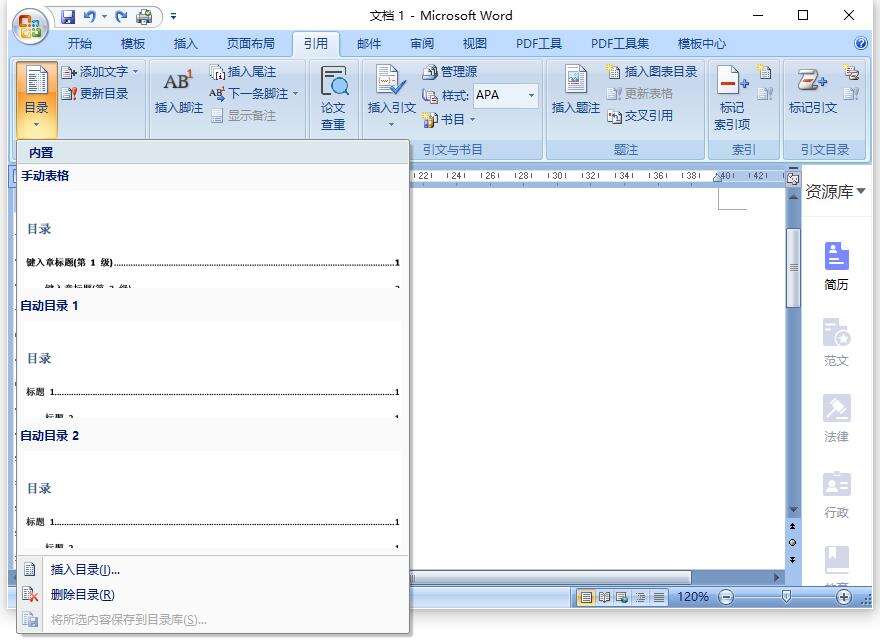Screen dimensions: 880x640
Task: Open the 开始 ribbon tab
Action: tap(80, 43)
